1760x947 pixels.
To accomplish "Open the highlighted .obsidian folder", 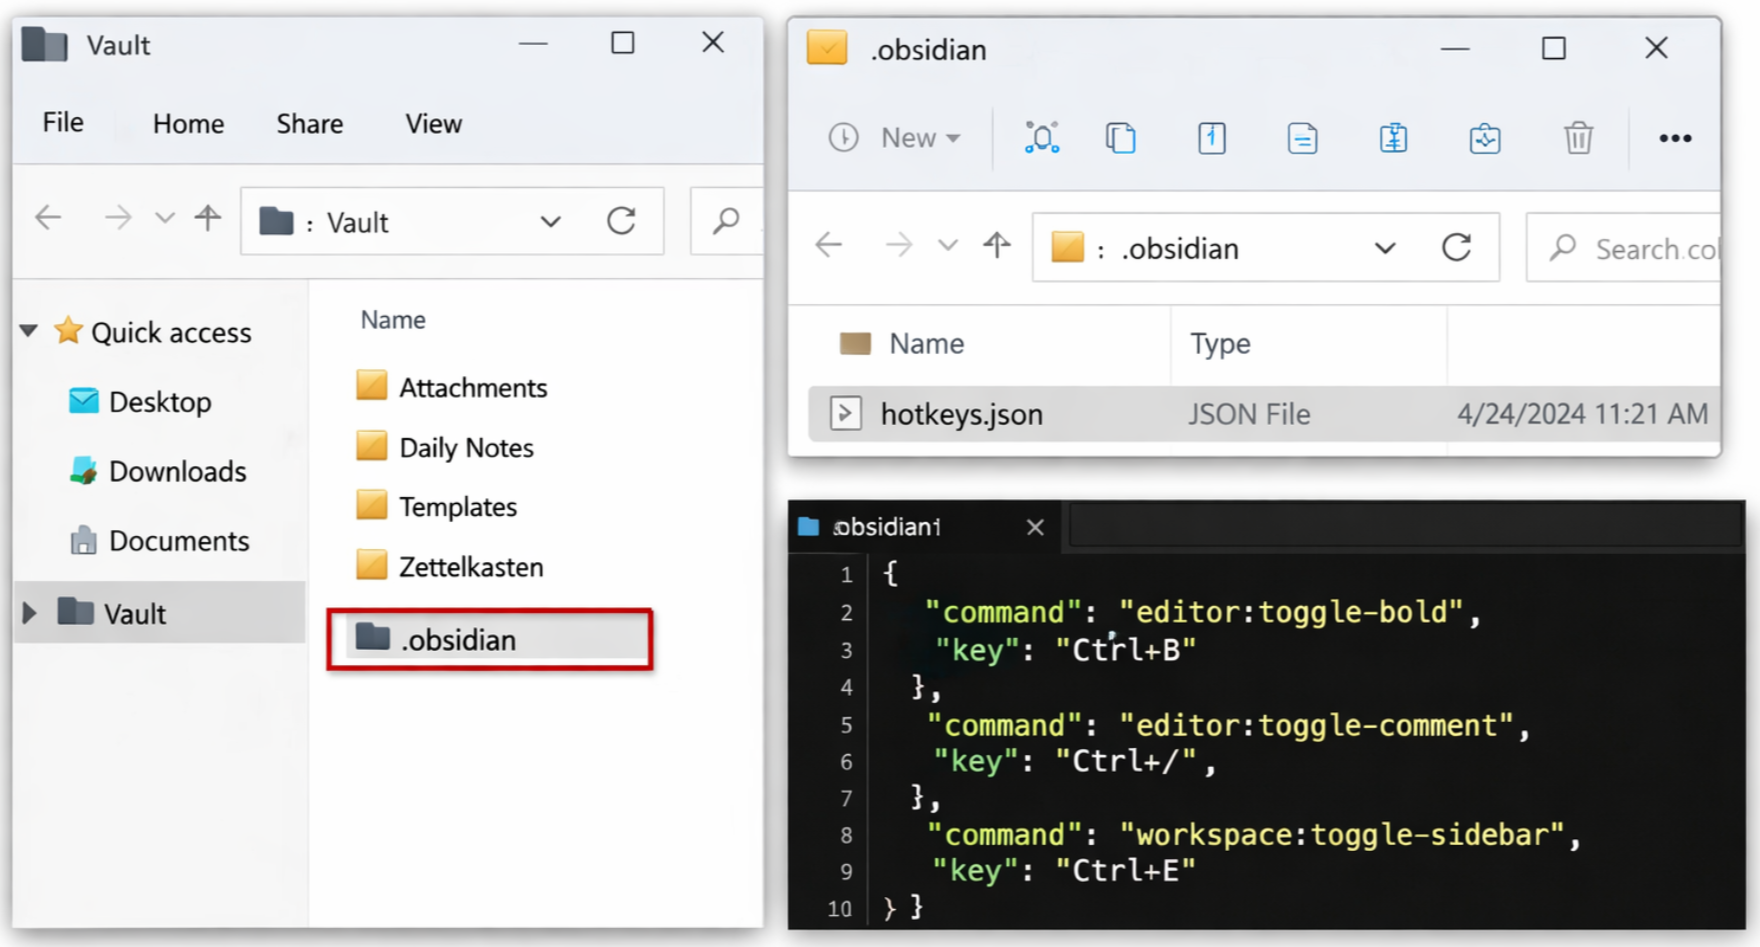I will [459, 640].
